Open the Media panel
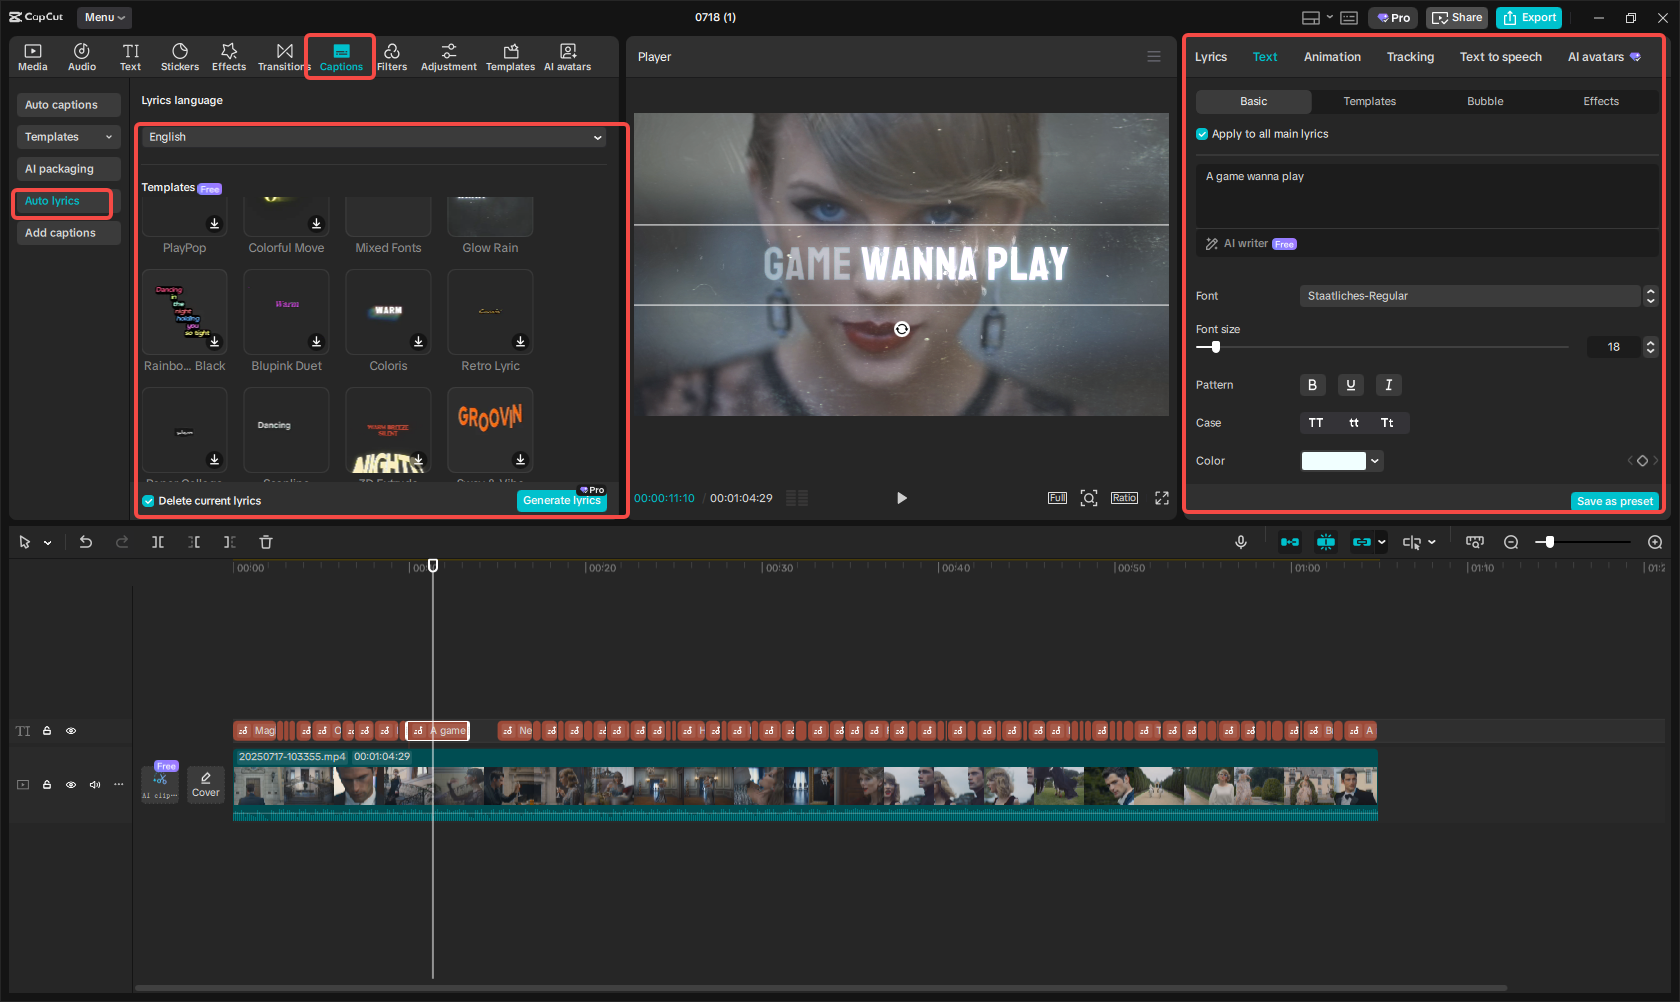This screenshot has height=1002, width=1680. (33, 57)
